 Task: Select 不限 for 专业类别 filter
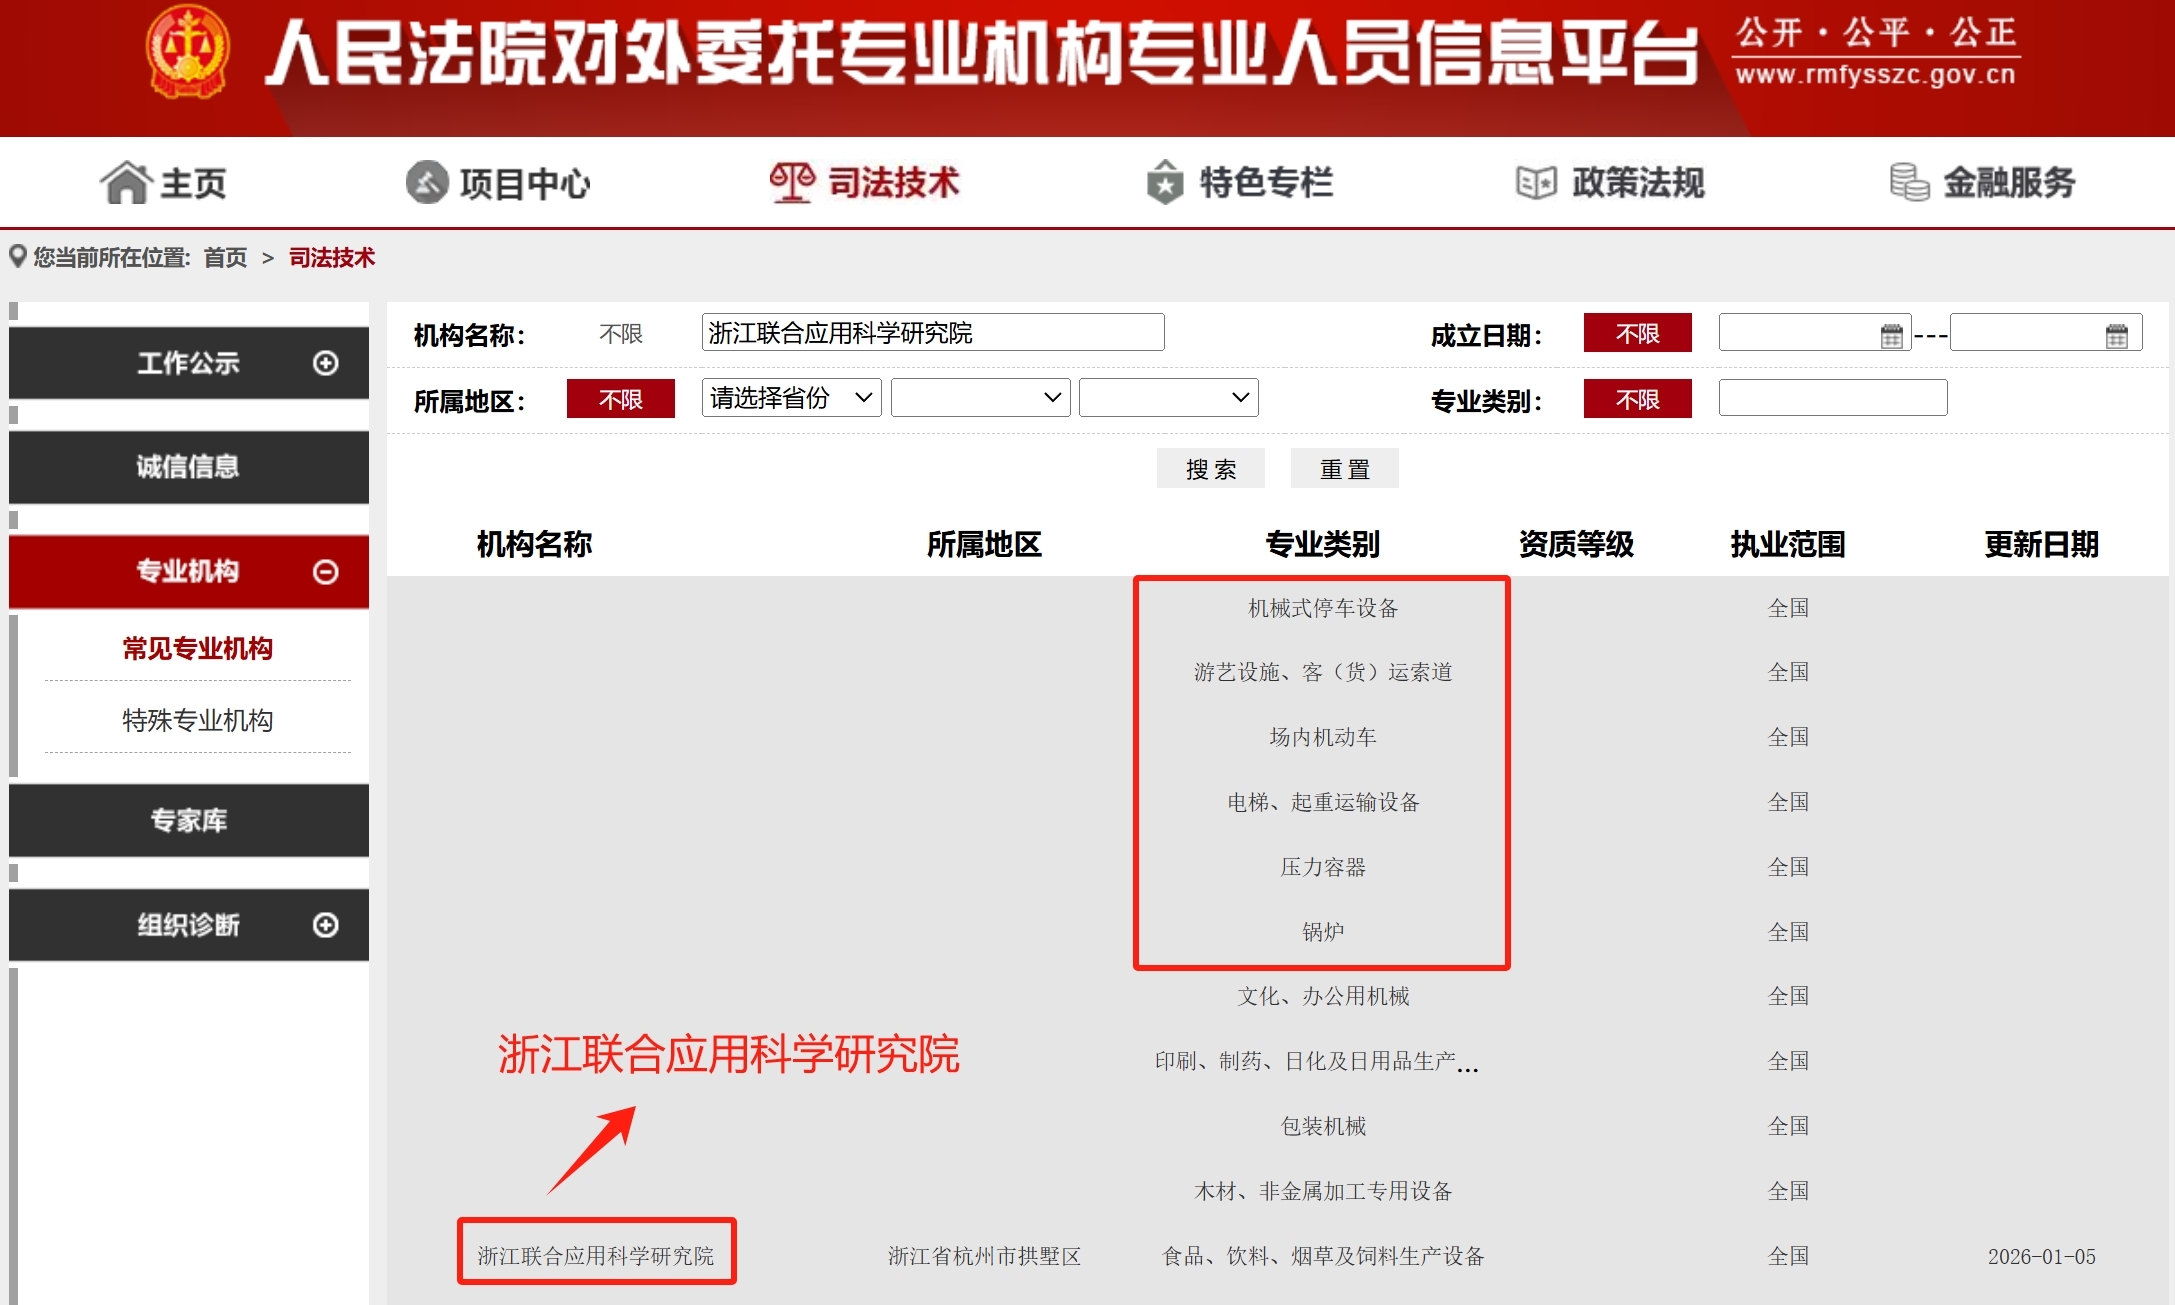click(1637, 398)
